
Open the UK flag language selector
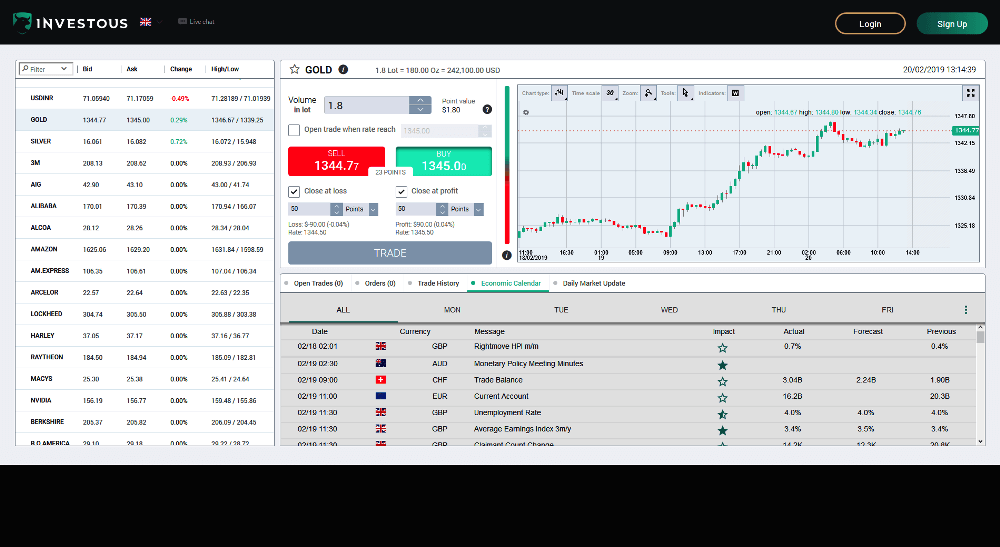point(151,22)
